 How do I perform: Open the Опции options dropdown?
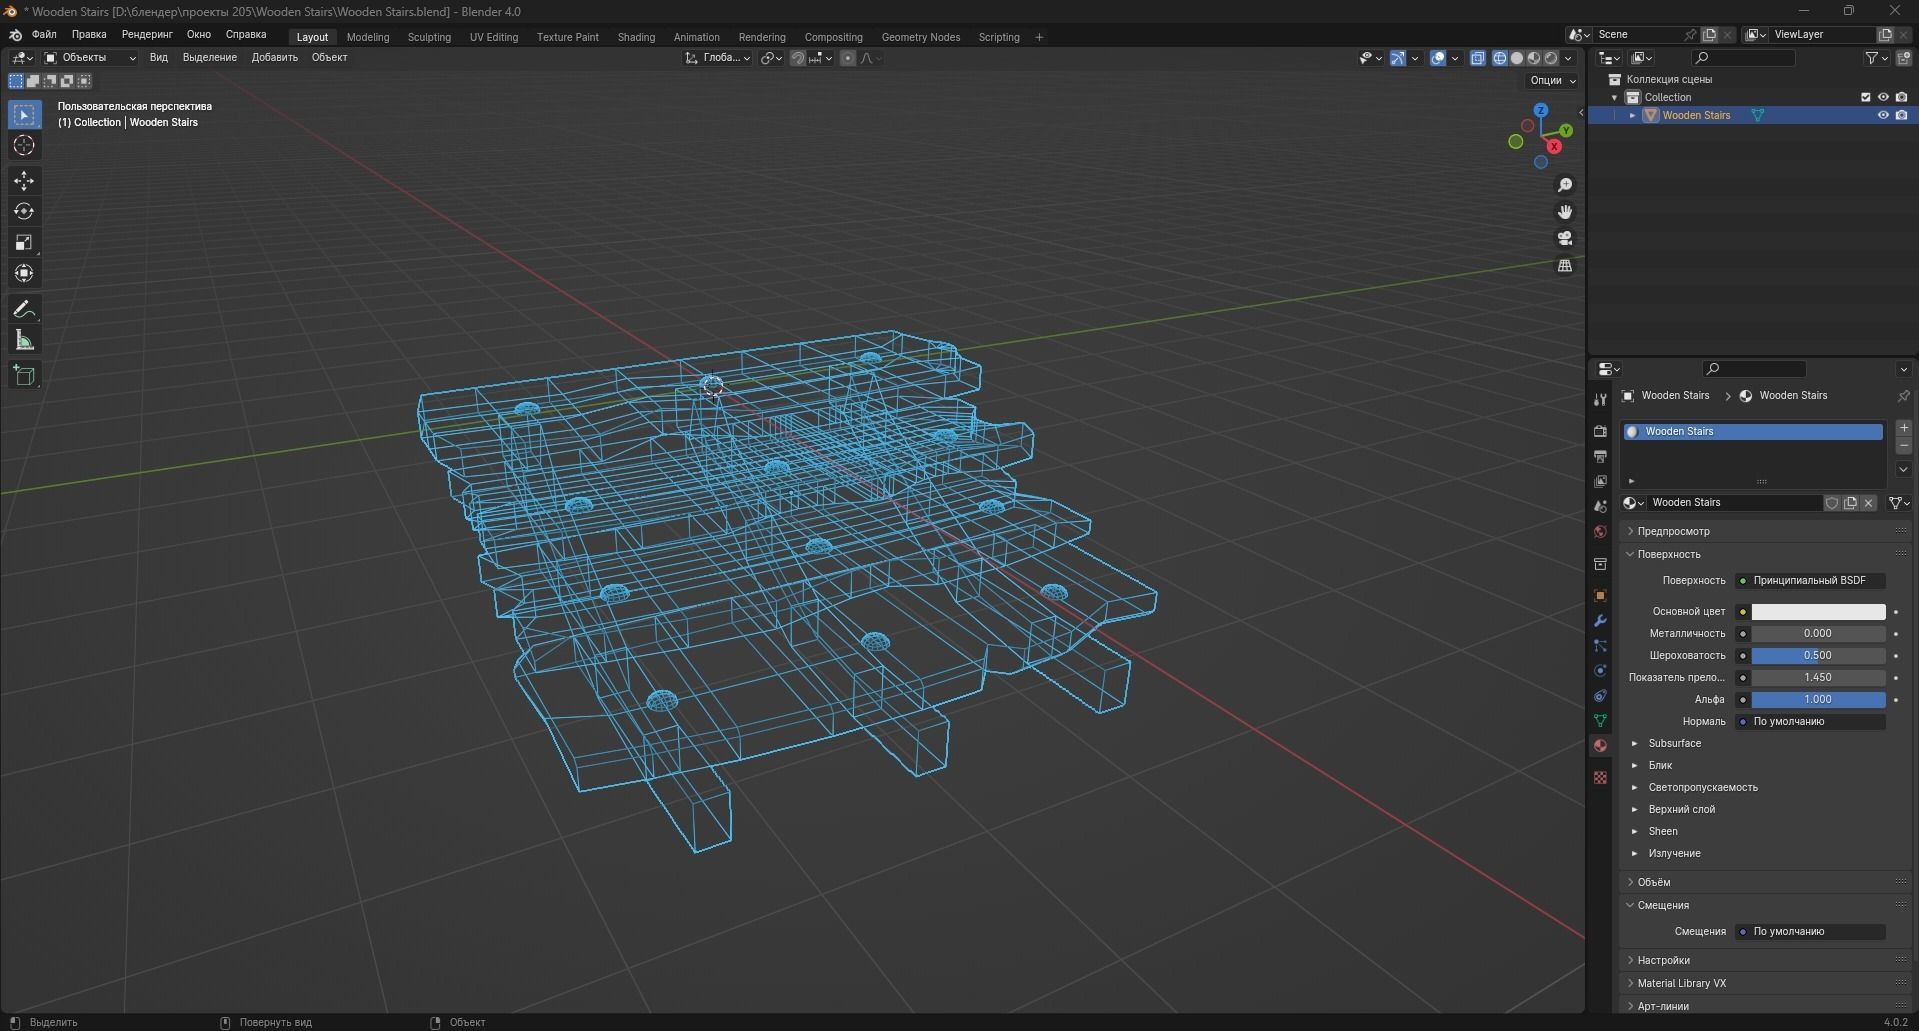[x=1552, y=81]
